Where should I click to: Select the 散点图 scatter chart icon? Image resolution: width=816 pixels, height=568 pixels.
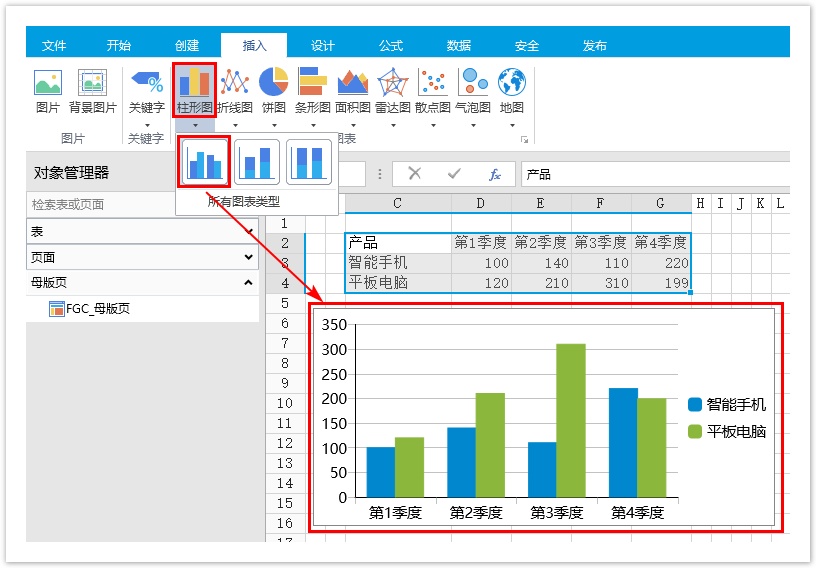click(x=433, y=82)
